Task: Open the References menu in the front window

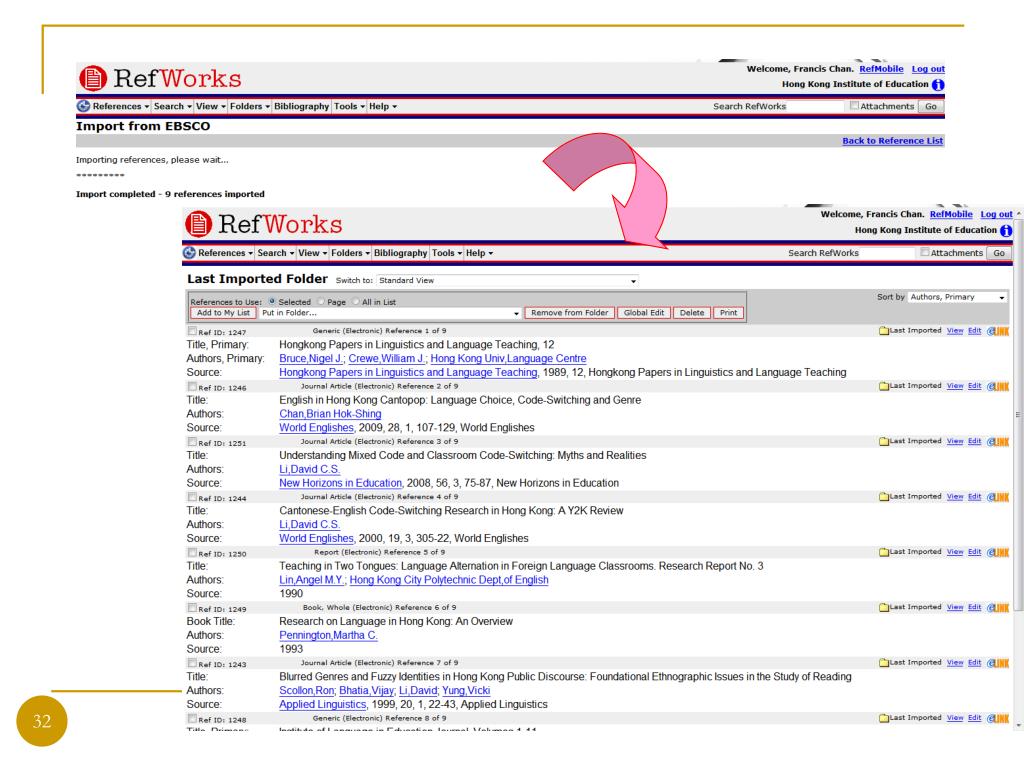Action: [x=225, y=253]
